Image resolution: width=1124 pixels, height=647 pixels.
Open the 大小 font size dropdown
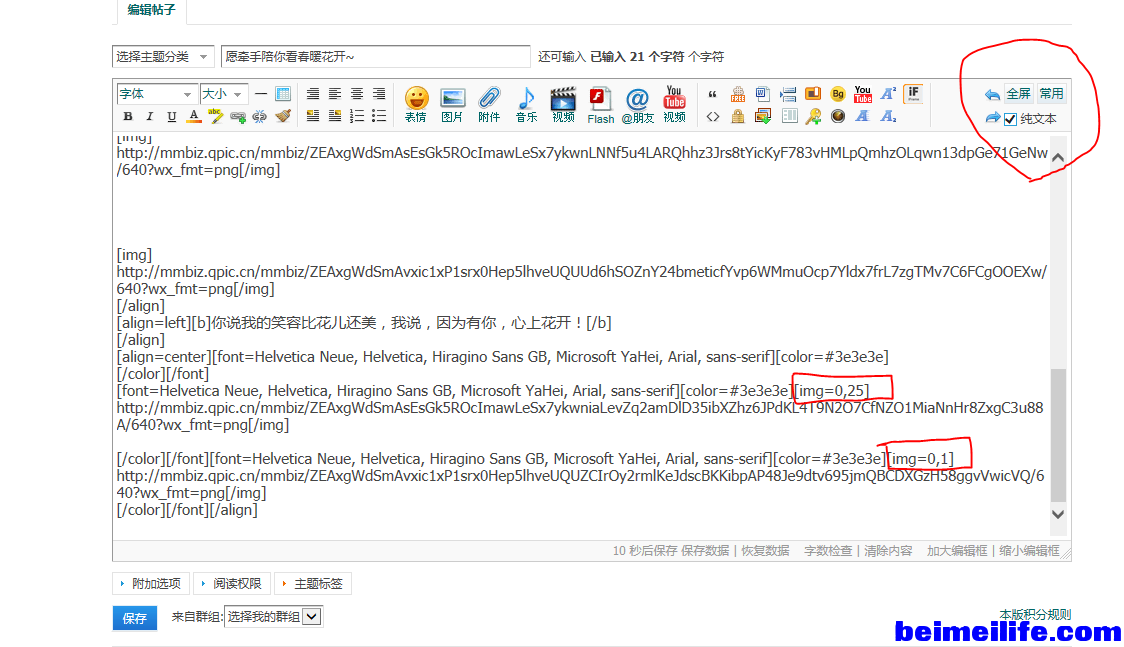tap(223, 94)
